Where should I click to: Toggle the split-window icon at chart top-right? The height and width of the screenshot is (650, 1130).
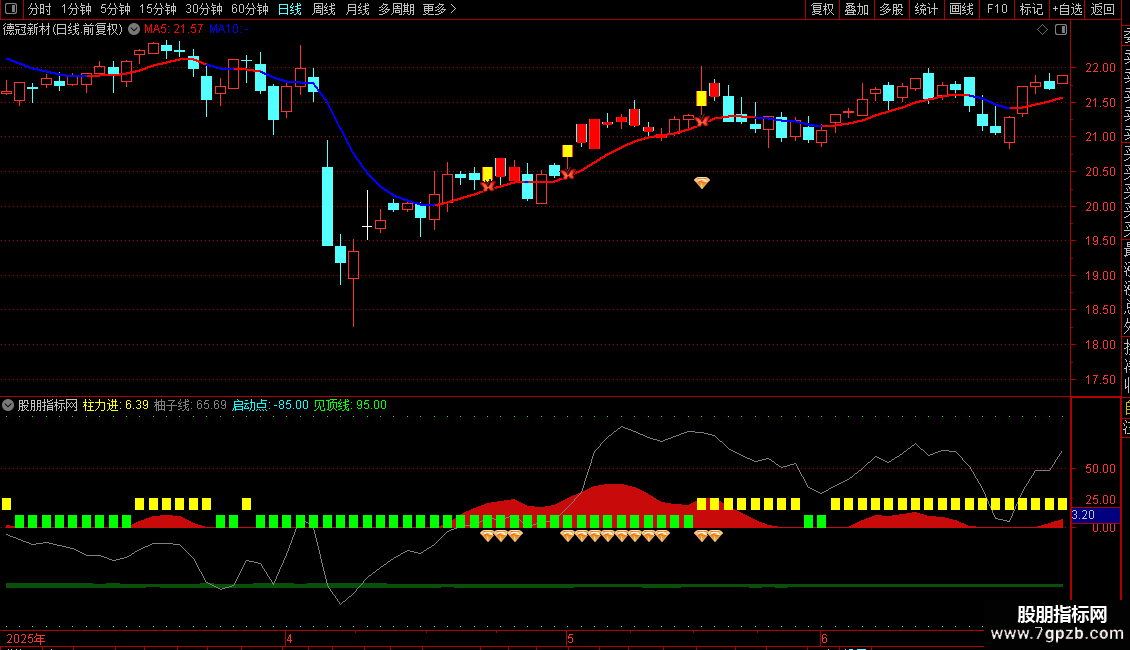(1061, 30)
